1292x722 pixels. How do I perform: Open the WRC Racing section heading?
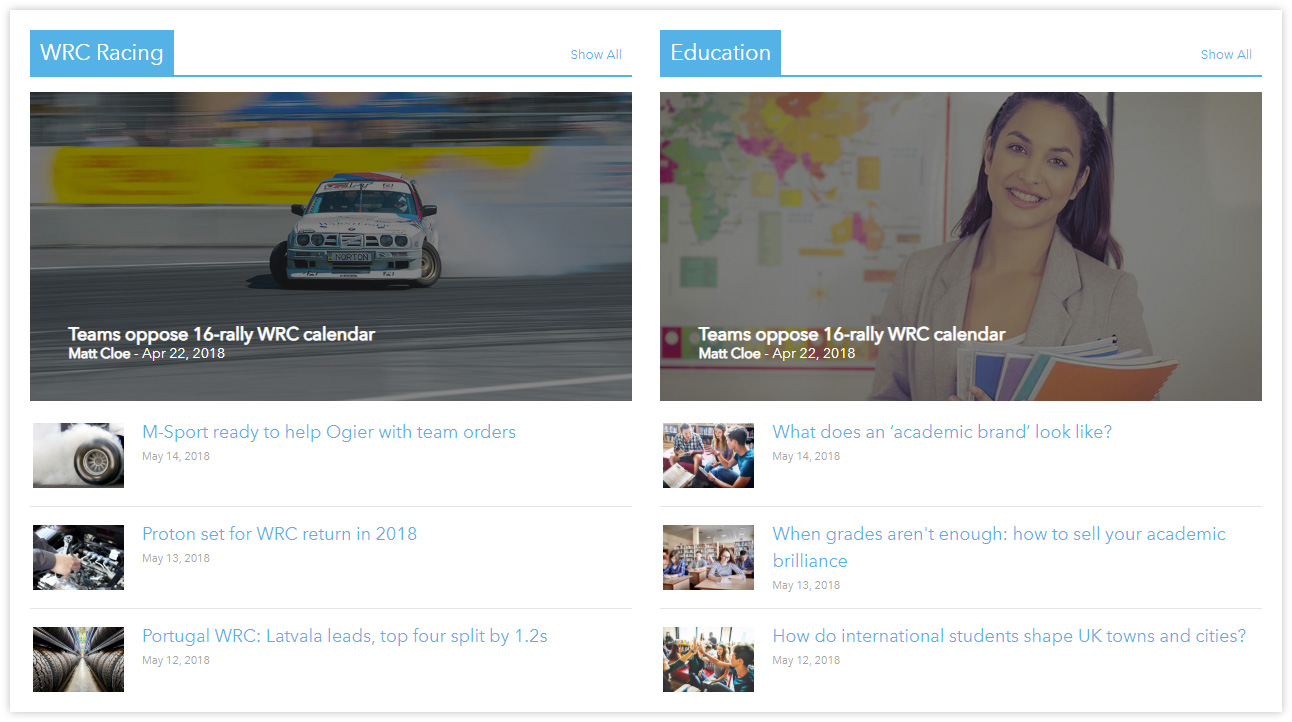pyautogui.click(x=102, y=53)
